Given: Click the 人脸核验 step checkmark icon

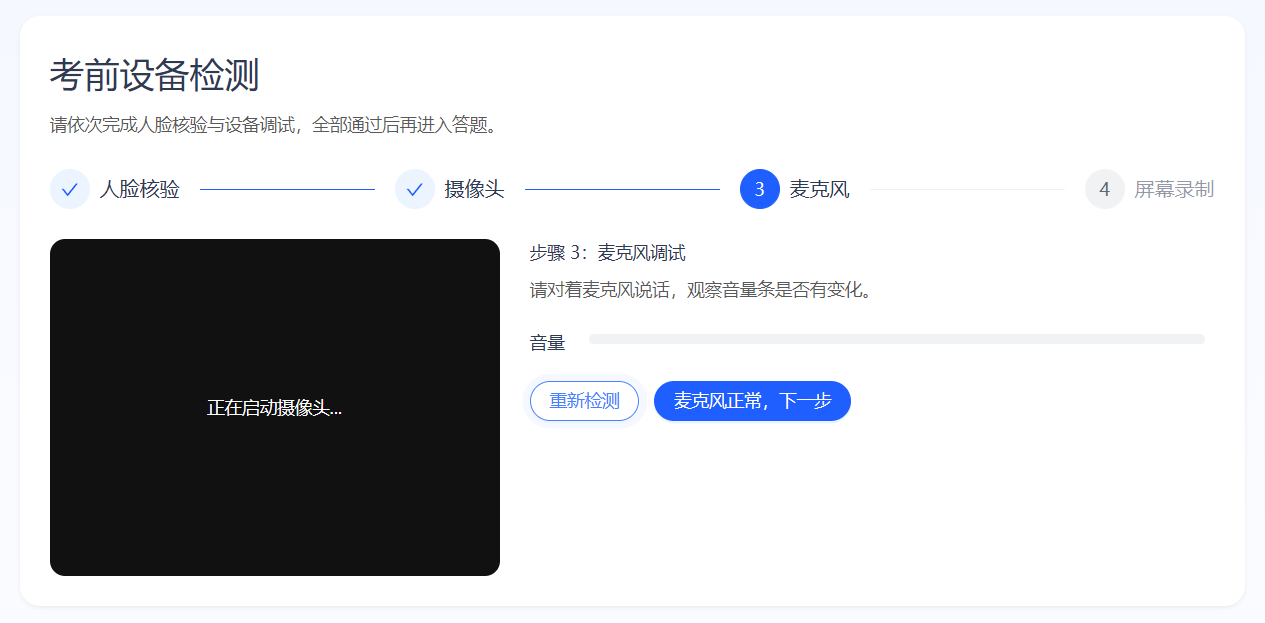Looking at the screenshot, I should coord(70,189).
